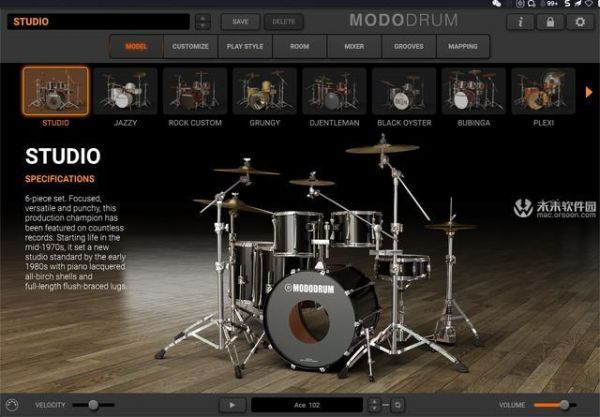Open the GROOVES tab
This screenshot has height=417, width=600.
409,46
